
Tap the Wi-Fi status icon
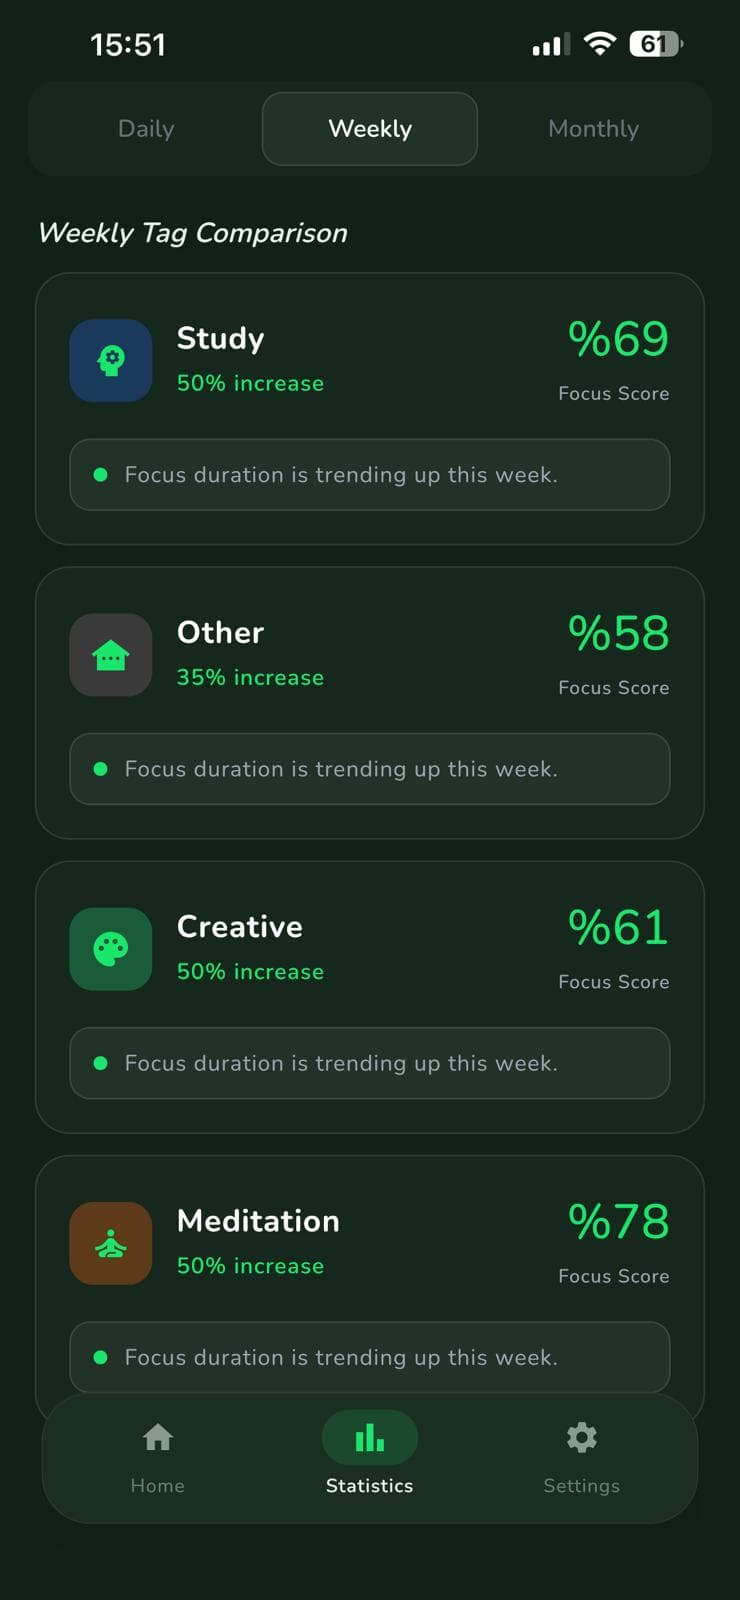600,44
